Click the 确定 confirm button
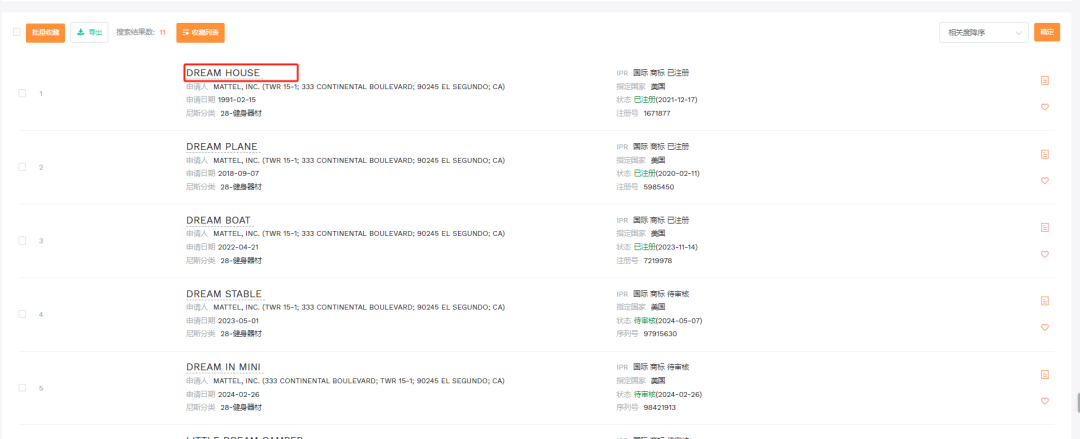The image size is (1080, 439). click(1047, 32)
